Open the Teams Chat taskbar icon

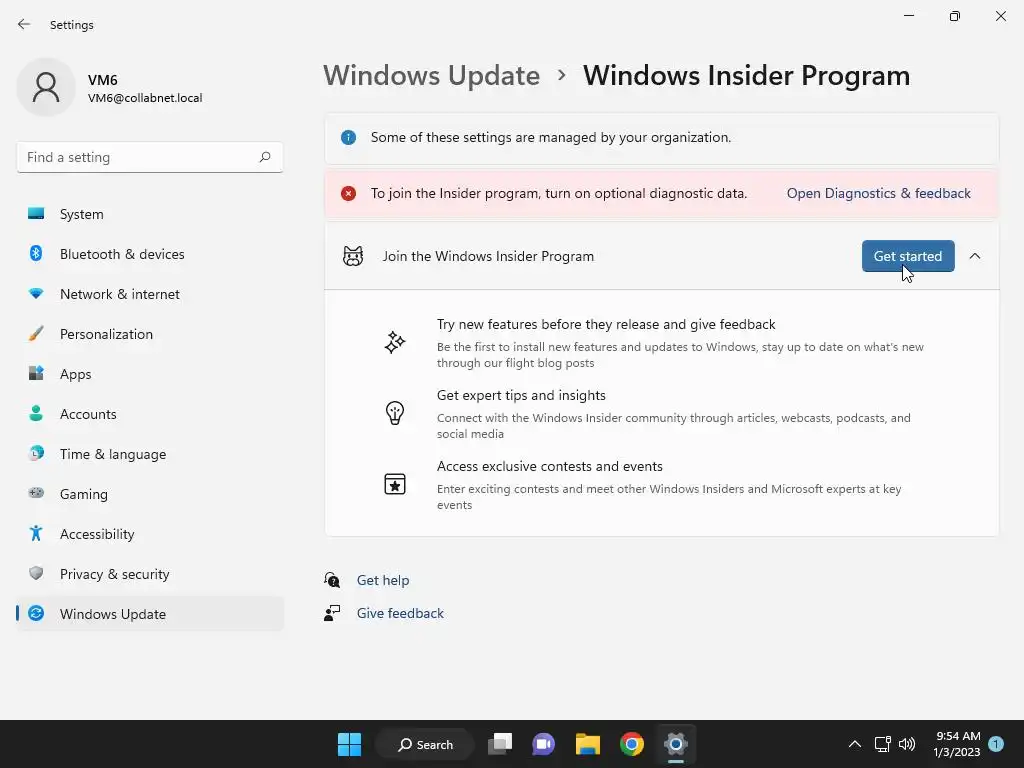pyautogui.click(x=543, y=744)
